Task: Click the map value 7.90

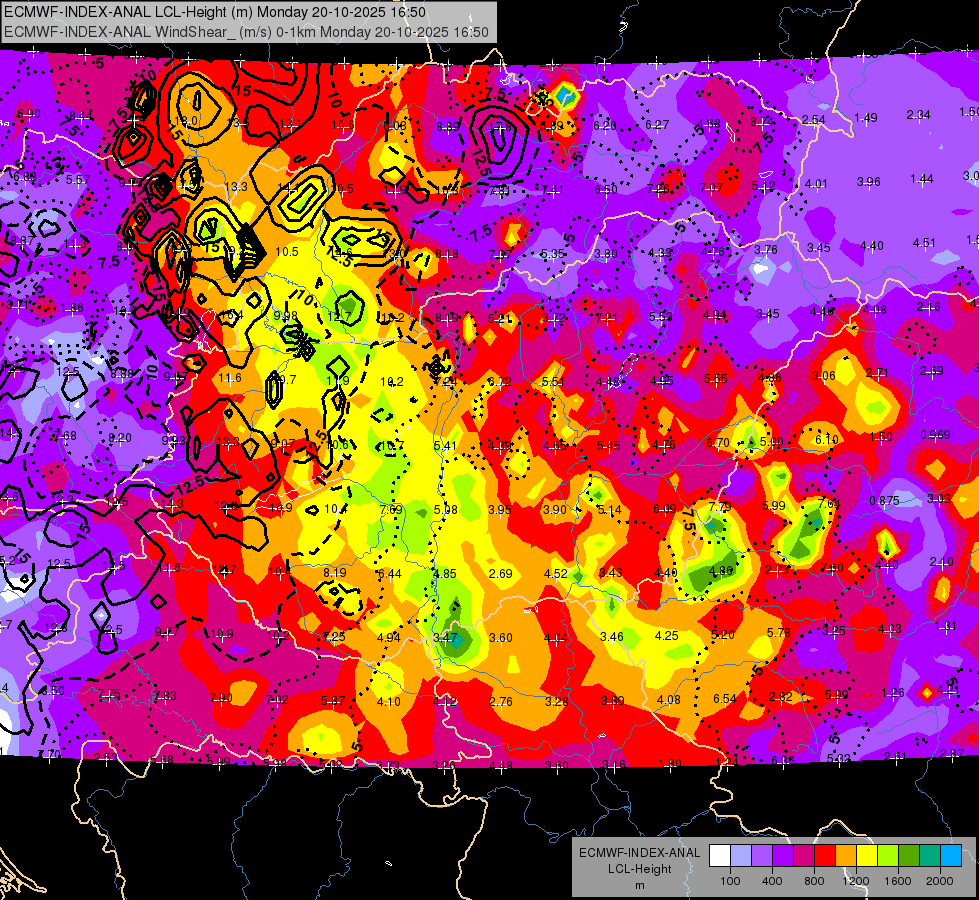Action: 220,698
